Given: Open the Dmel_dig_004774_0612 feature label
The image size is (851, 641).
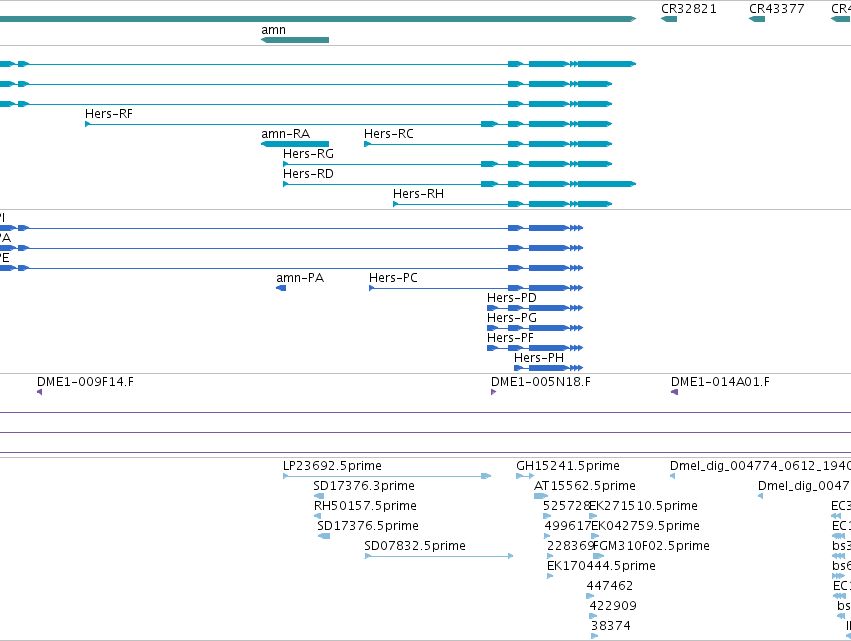Looking at the screenshot, I should (x=760, y=466).
